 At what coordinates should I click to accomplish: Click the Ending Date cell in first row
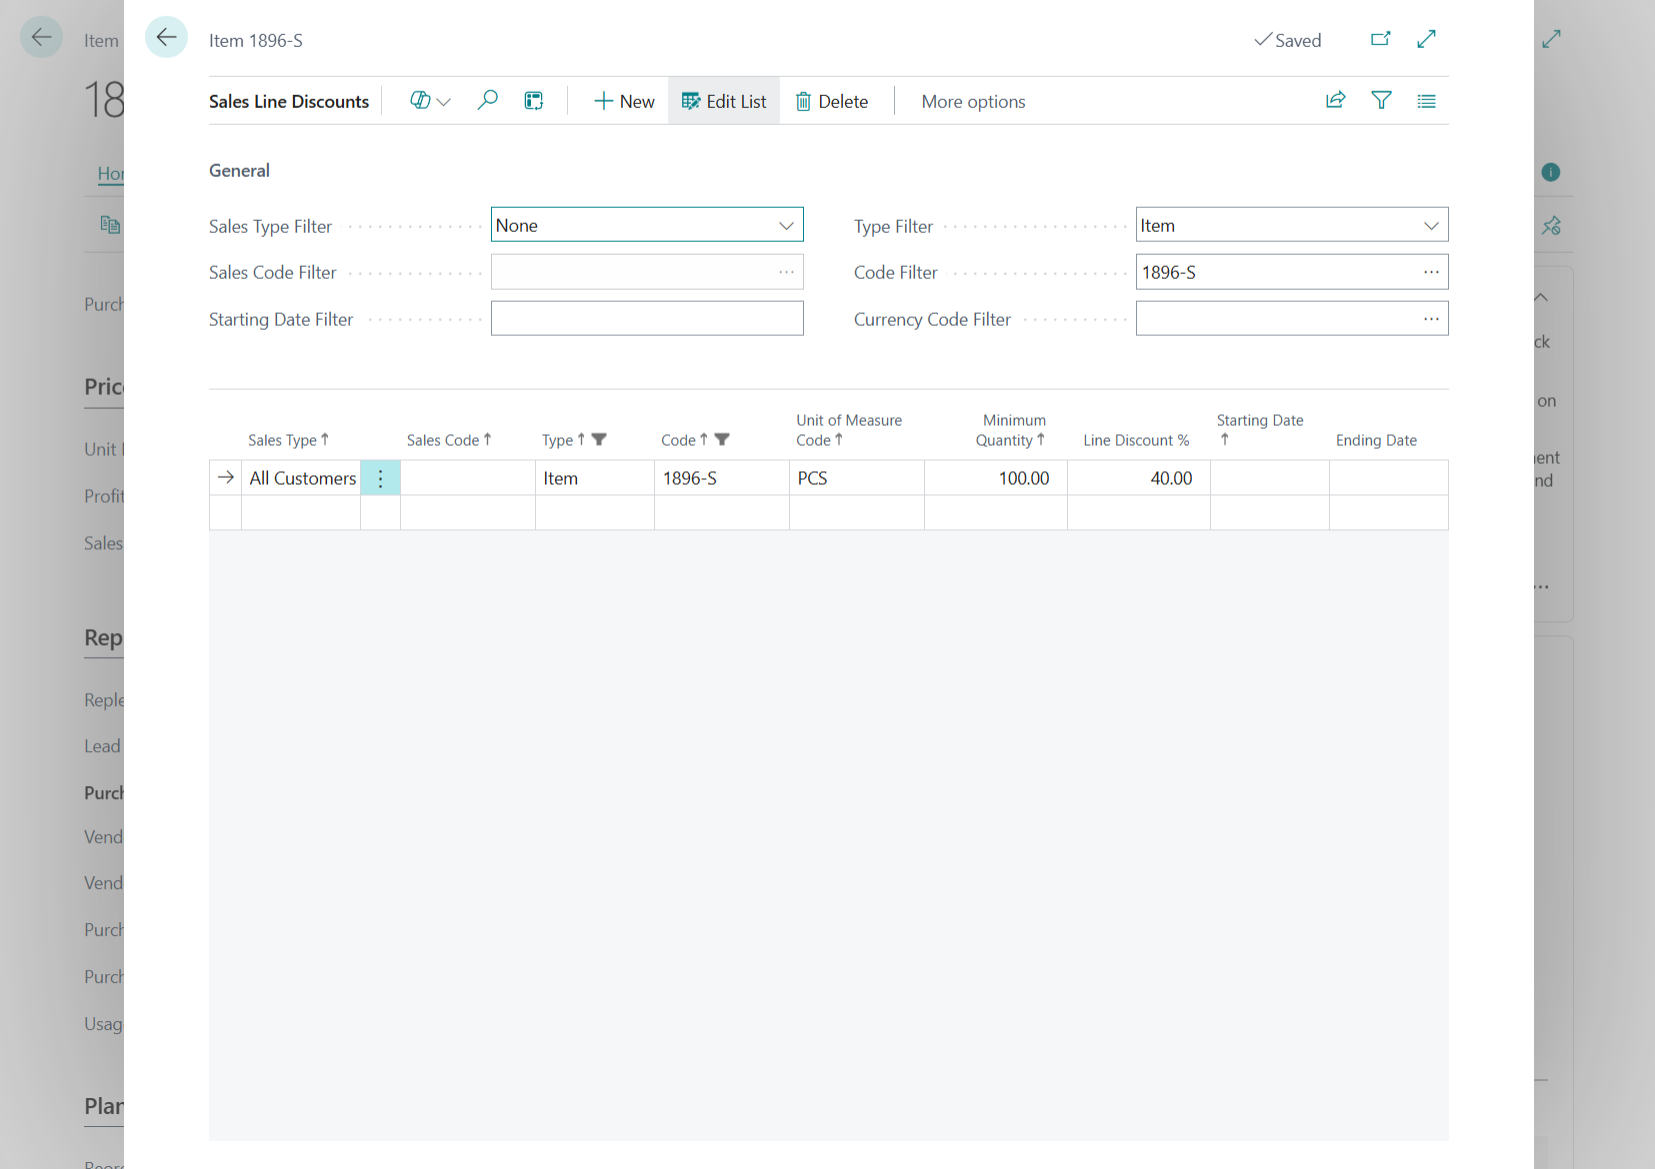pos(1389,478)
